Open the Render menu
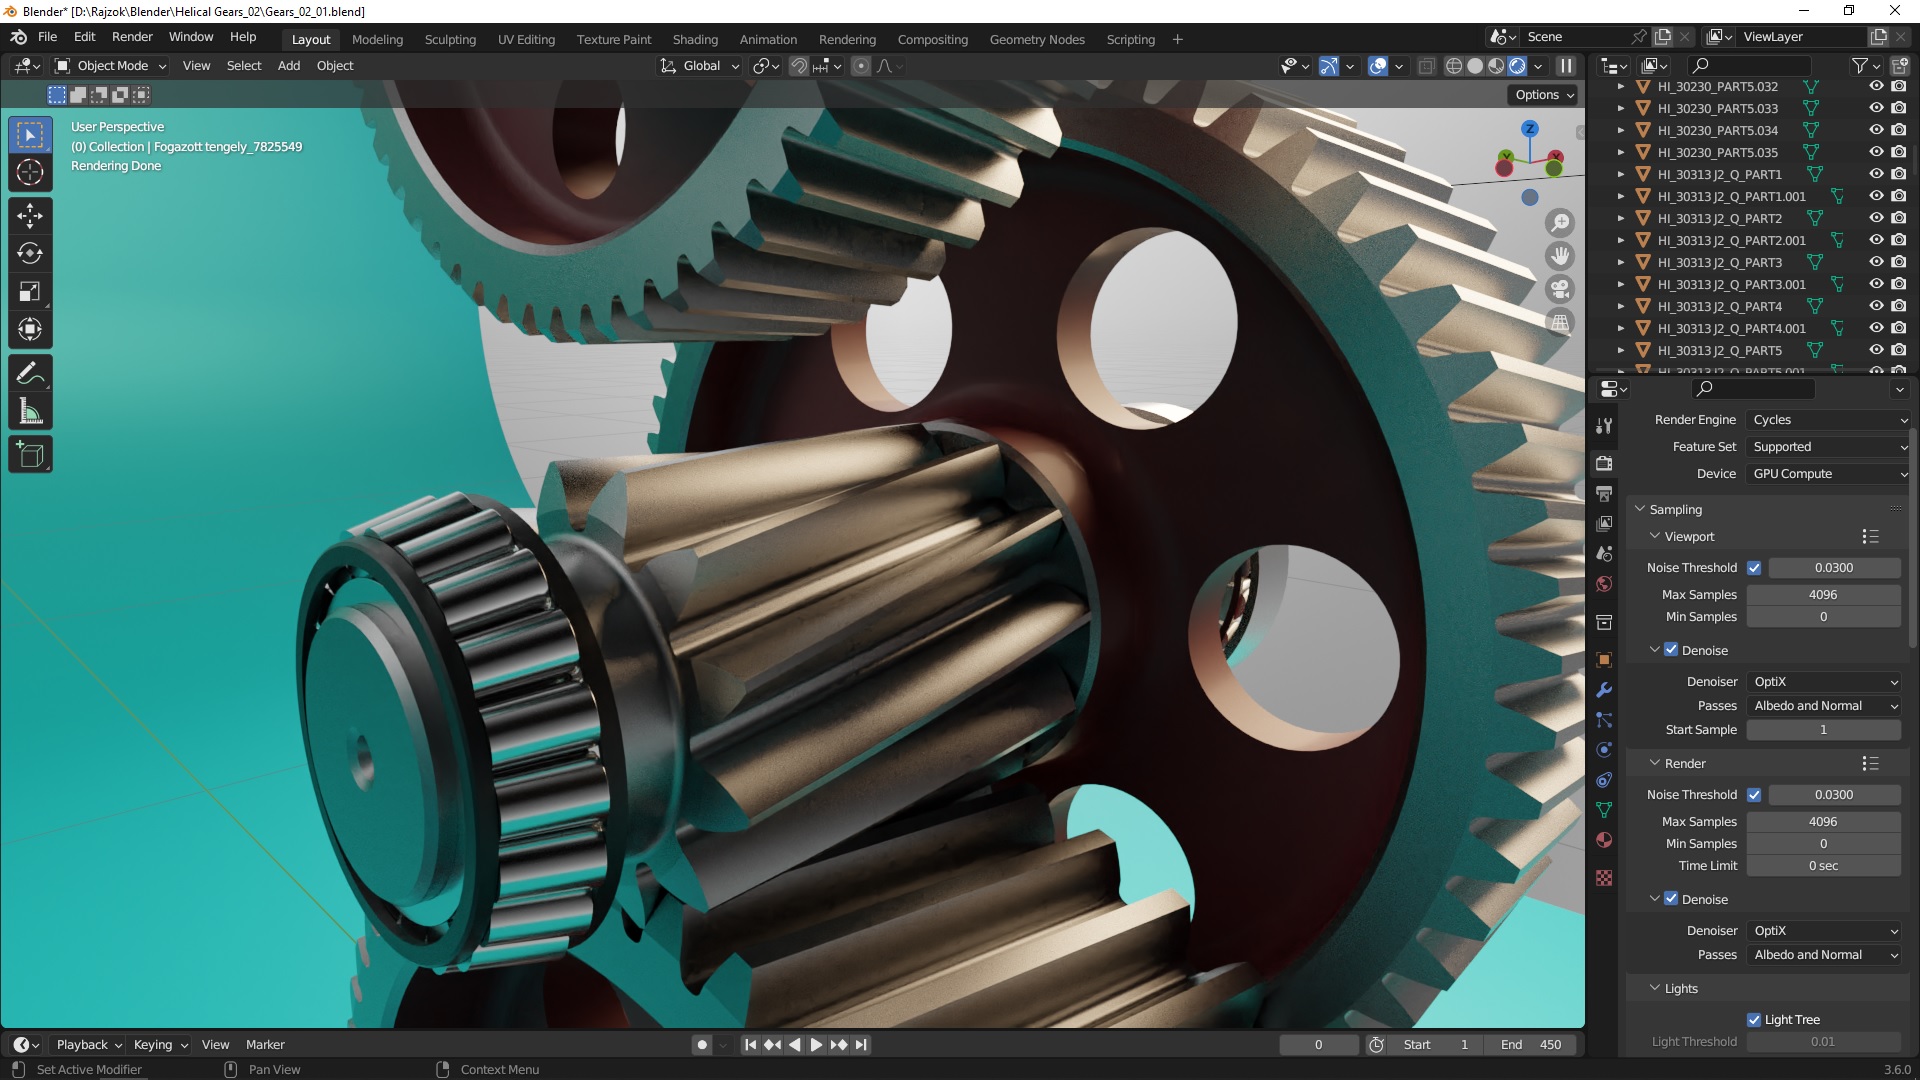 132,37
